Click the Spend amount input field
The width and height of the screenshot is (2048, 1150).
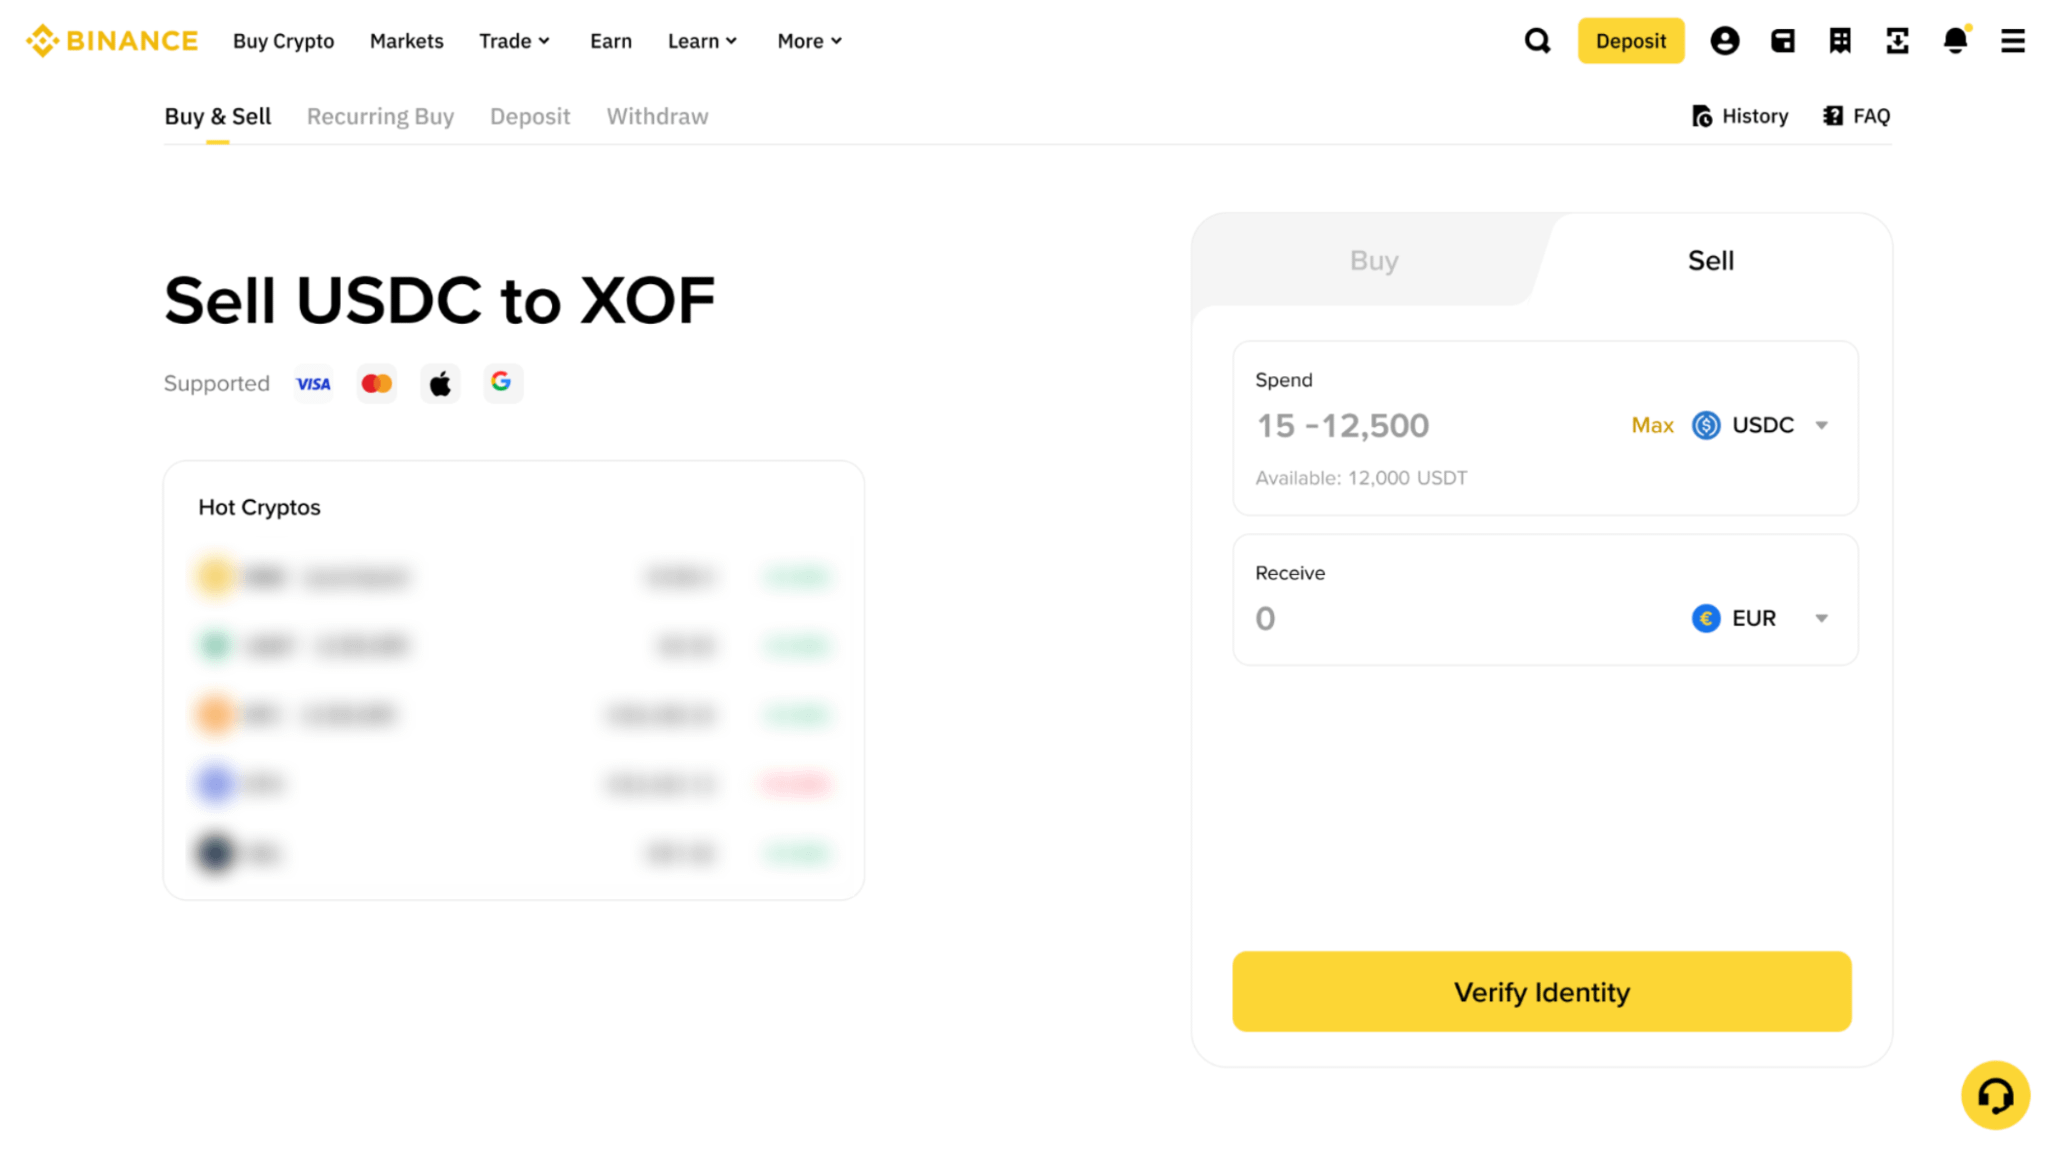coord(1430,425)
